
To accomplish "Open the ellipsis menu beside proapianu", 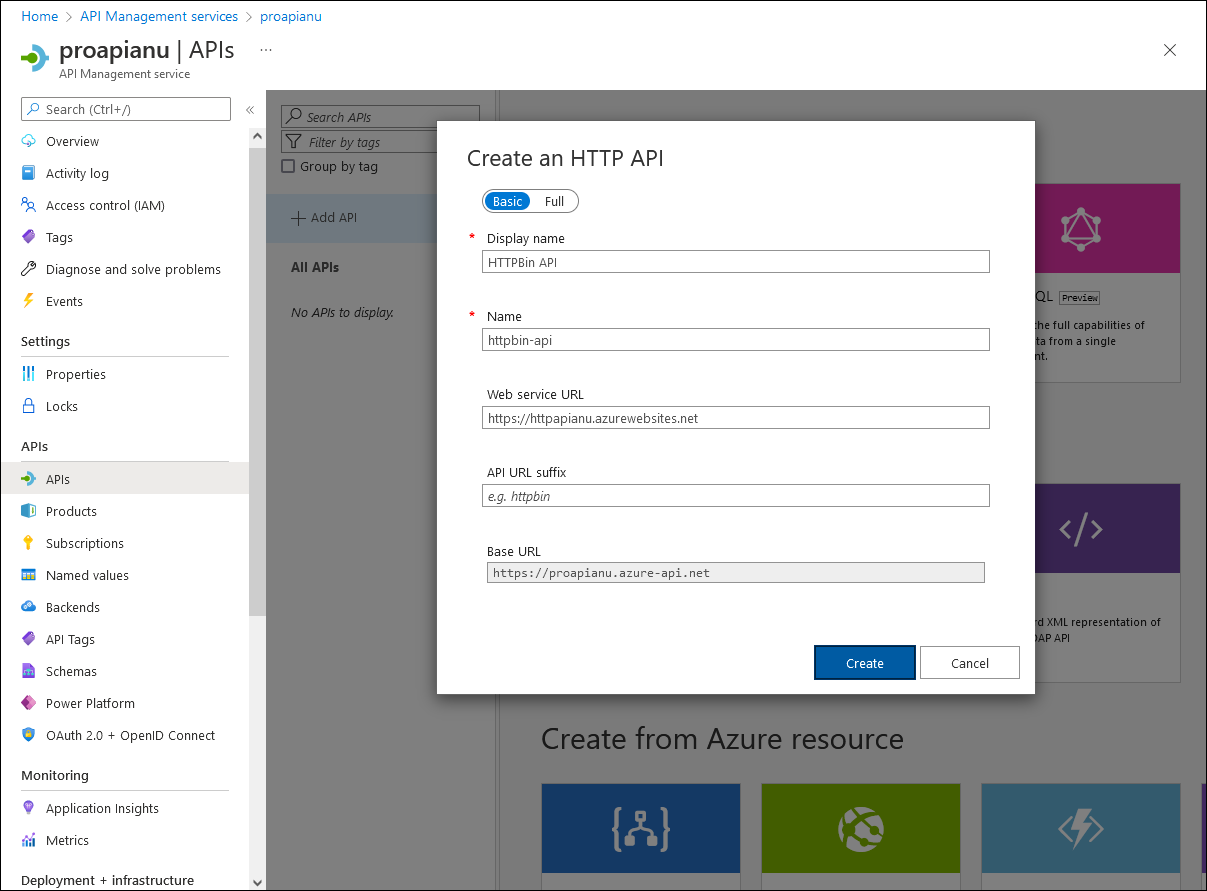I will [x=264, y=49].
